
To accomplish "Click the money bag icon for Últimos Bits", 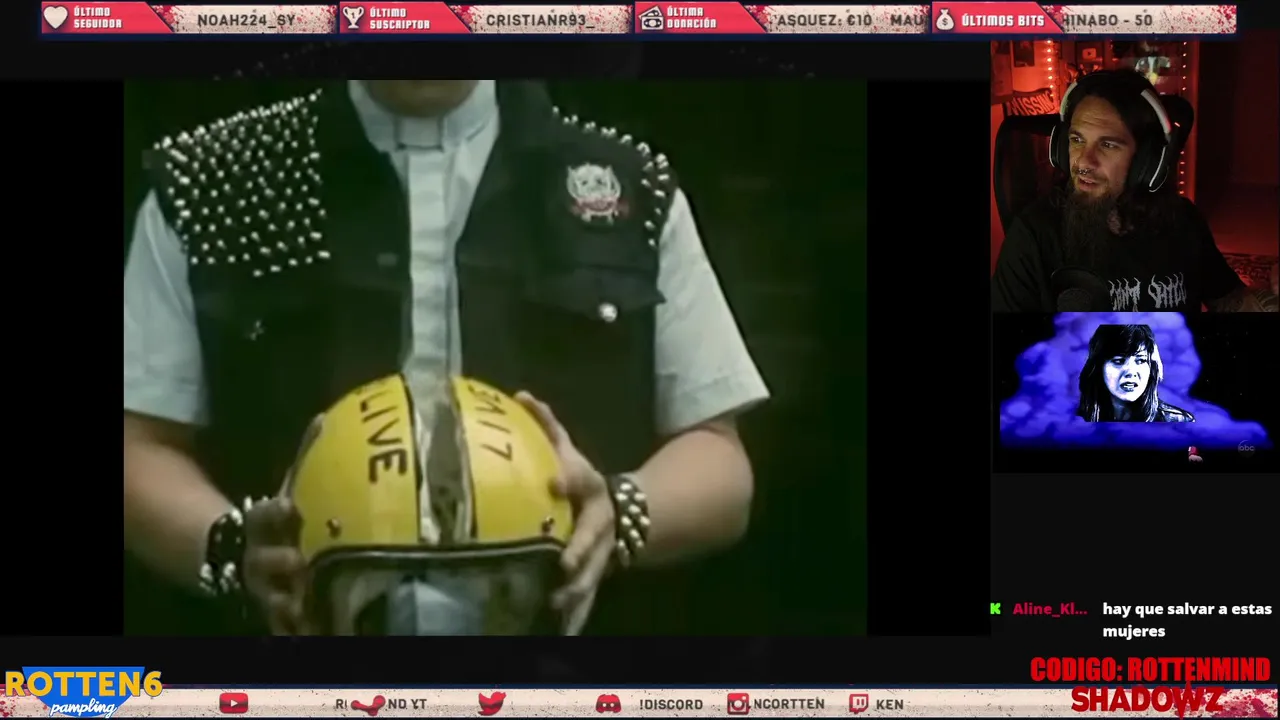I will click(945, 19).
